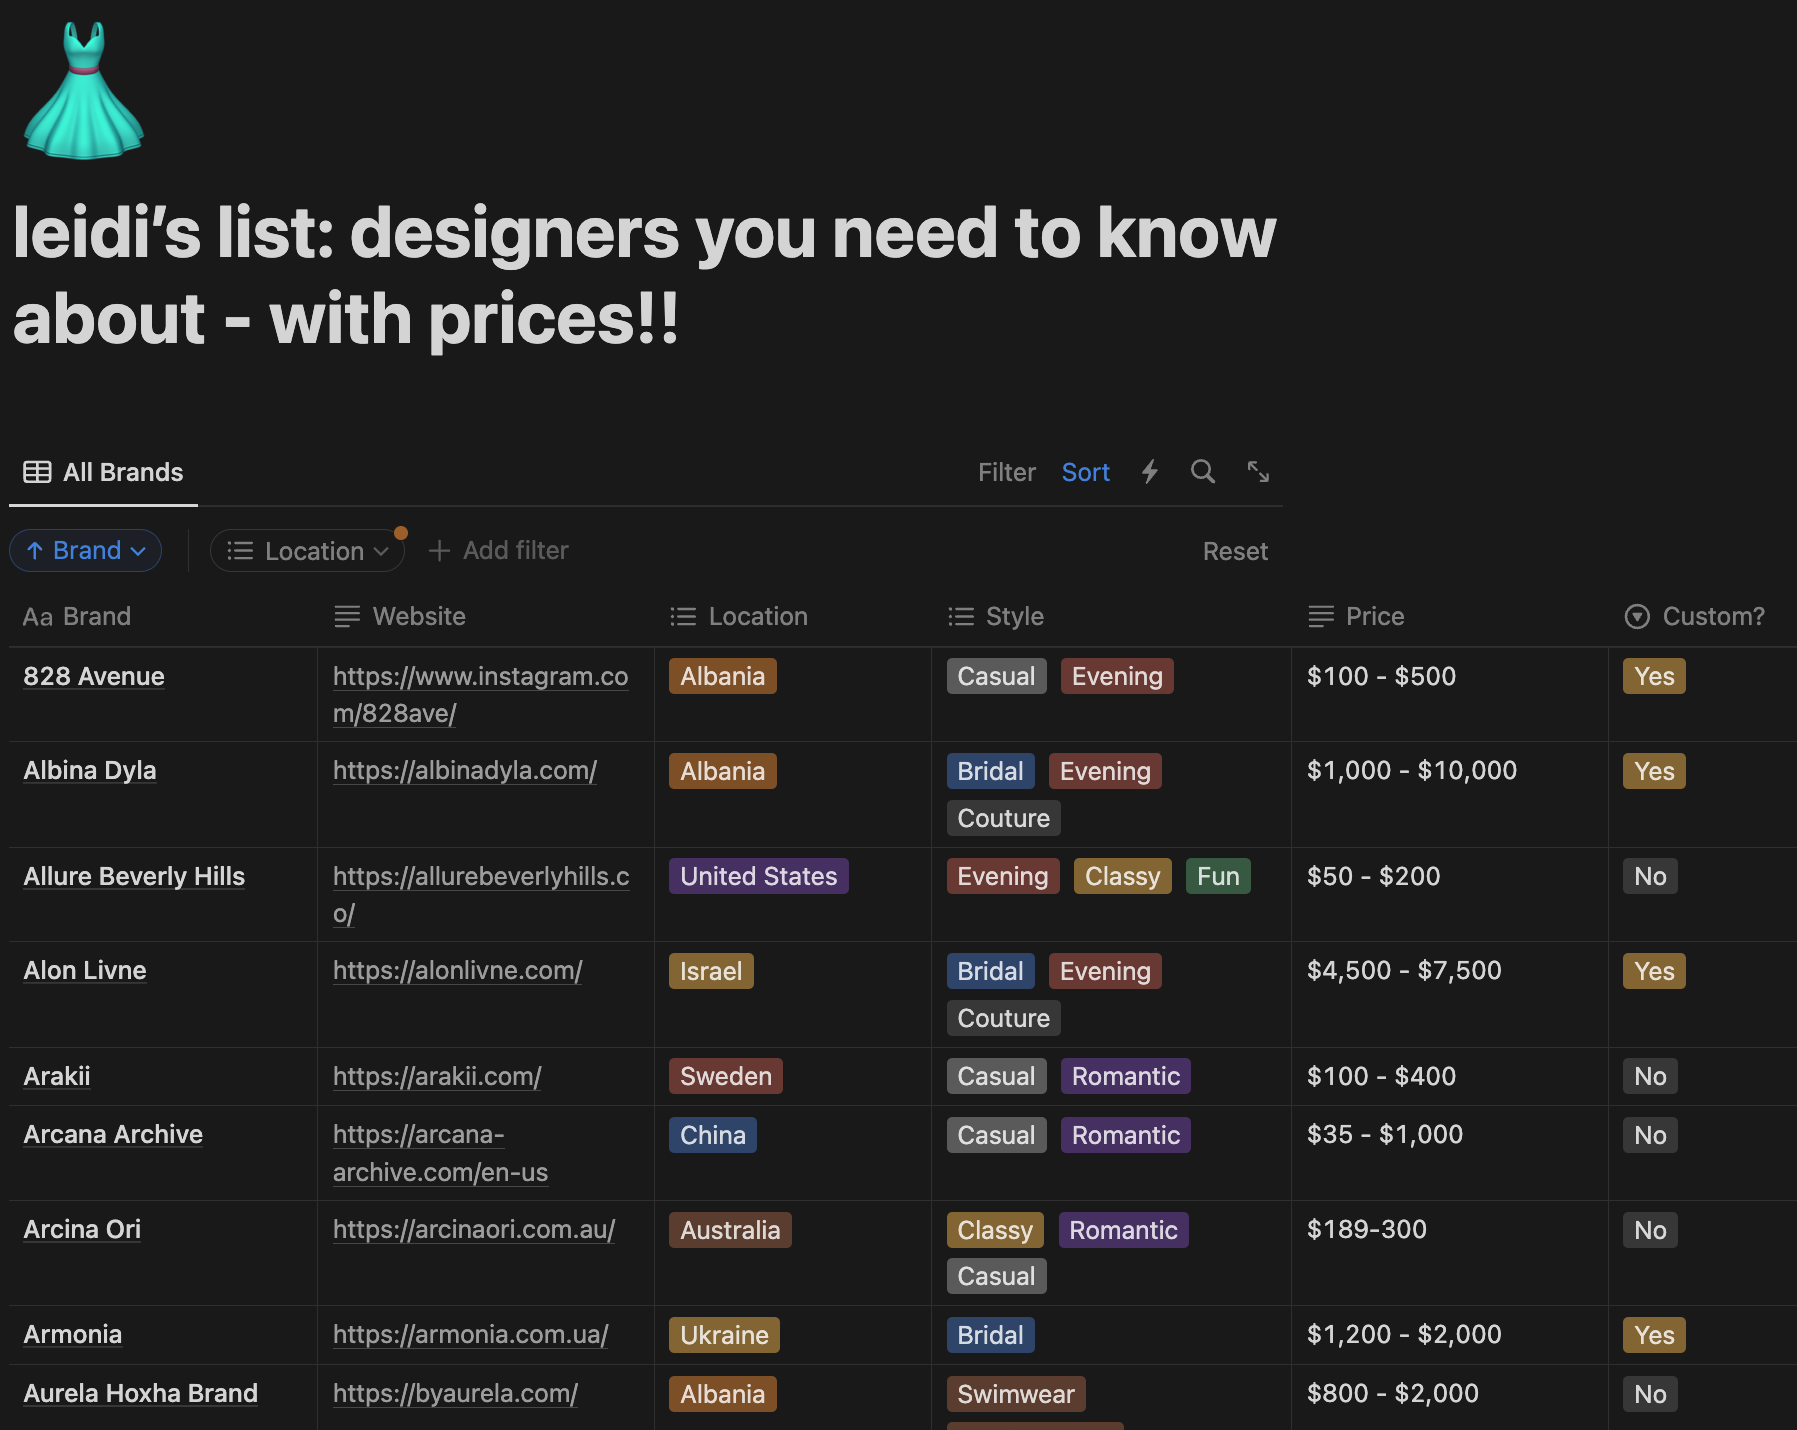Open the Albina Dyla website link
This screenshot has width=1797, height=1430.
(x=464, y=770)
